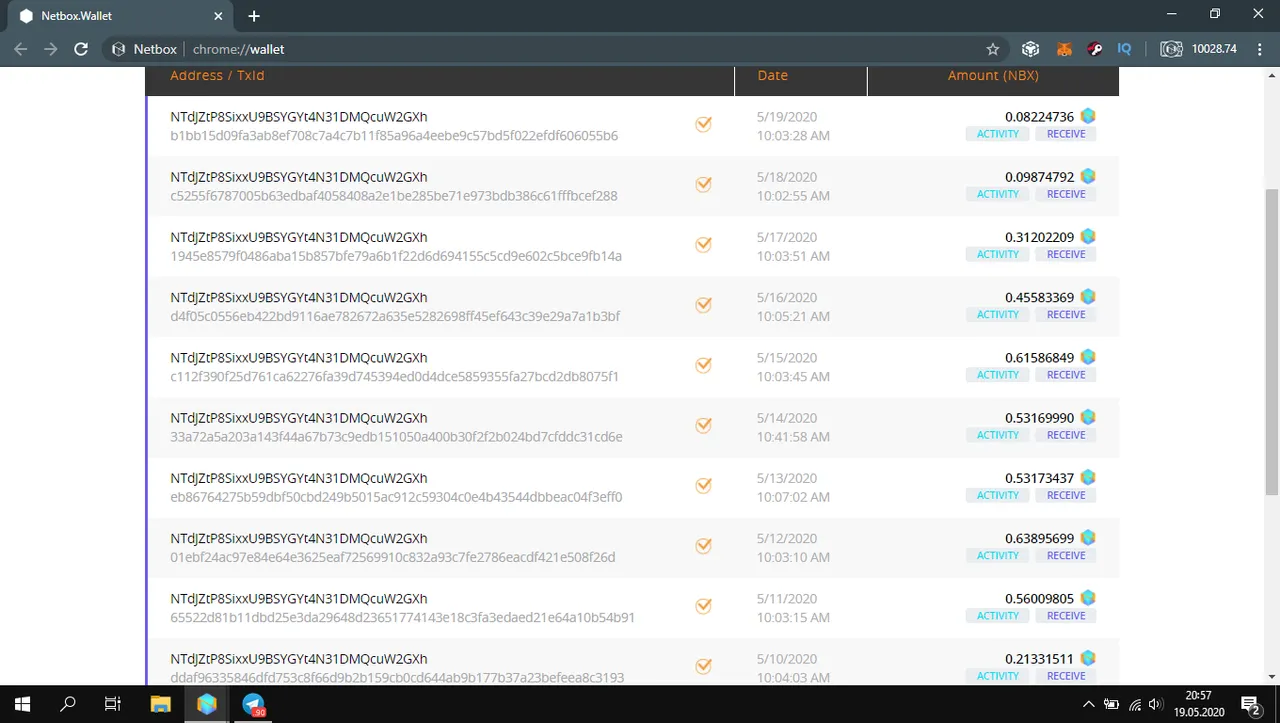1280x723 pixels.
Task: Click the amount 0.53173437
Action: click(1039, 478)
